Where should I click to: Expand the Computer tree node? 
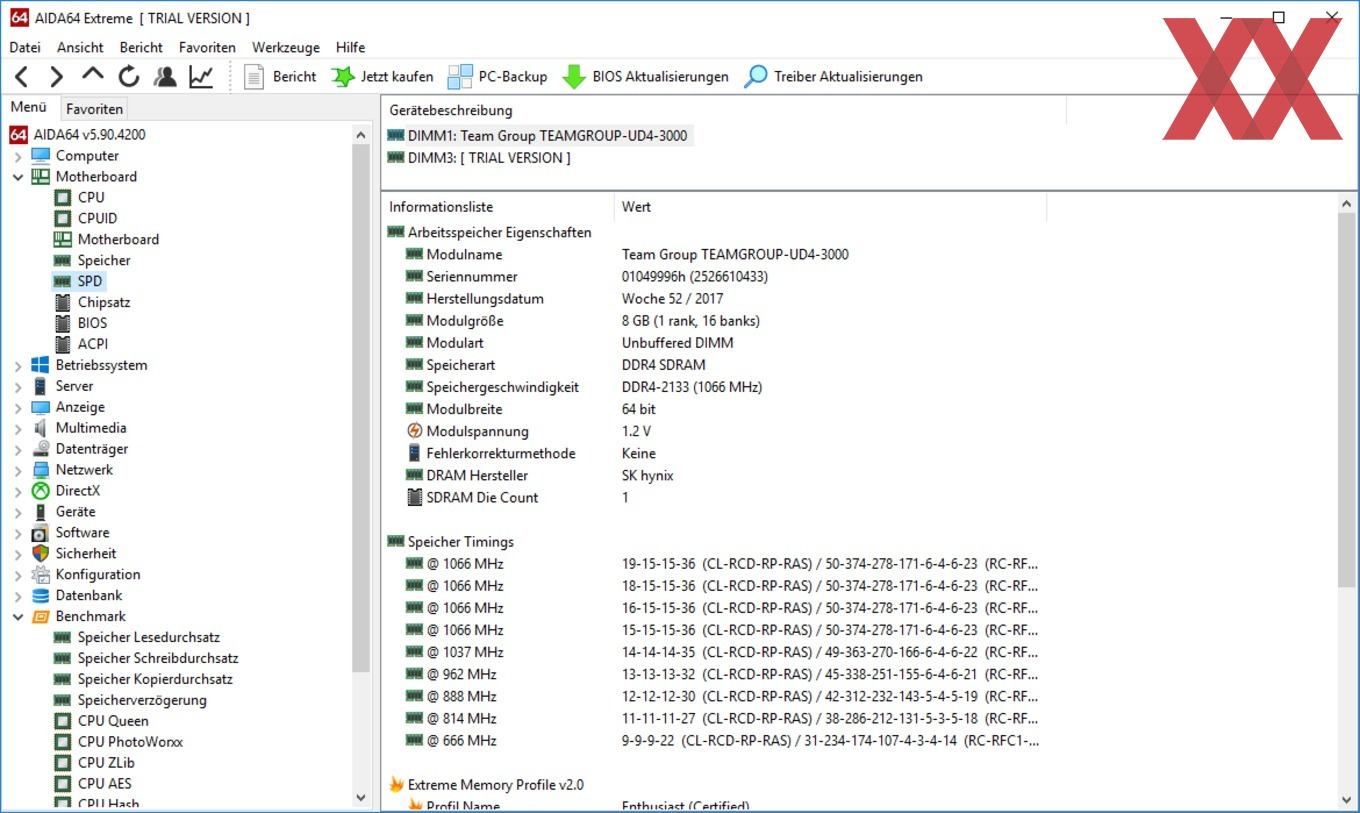tap(18, 156)
